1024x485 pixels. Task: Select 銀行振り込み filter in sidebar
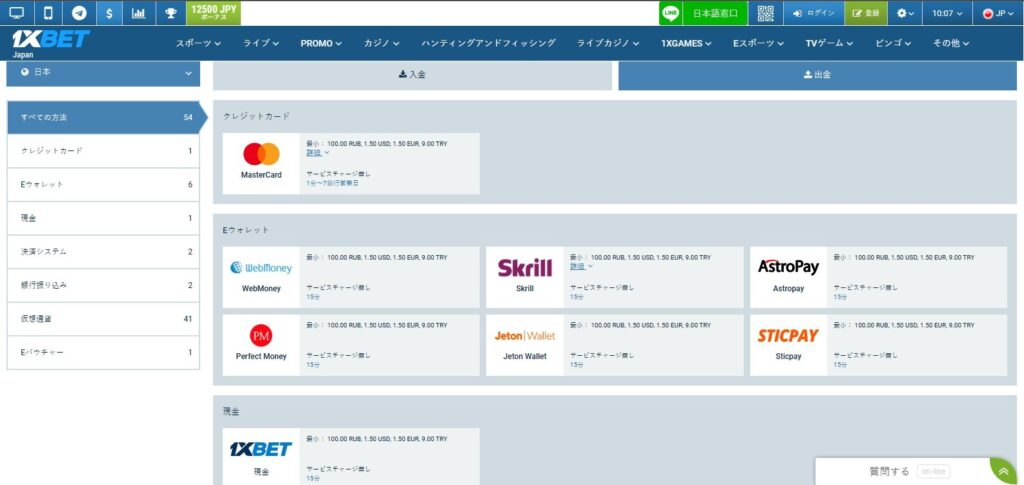103,285
